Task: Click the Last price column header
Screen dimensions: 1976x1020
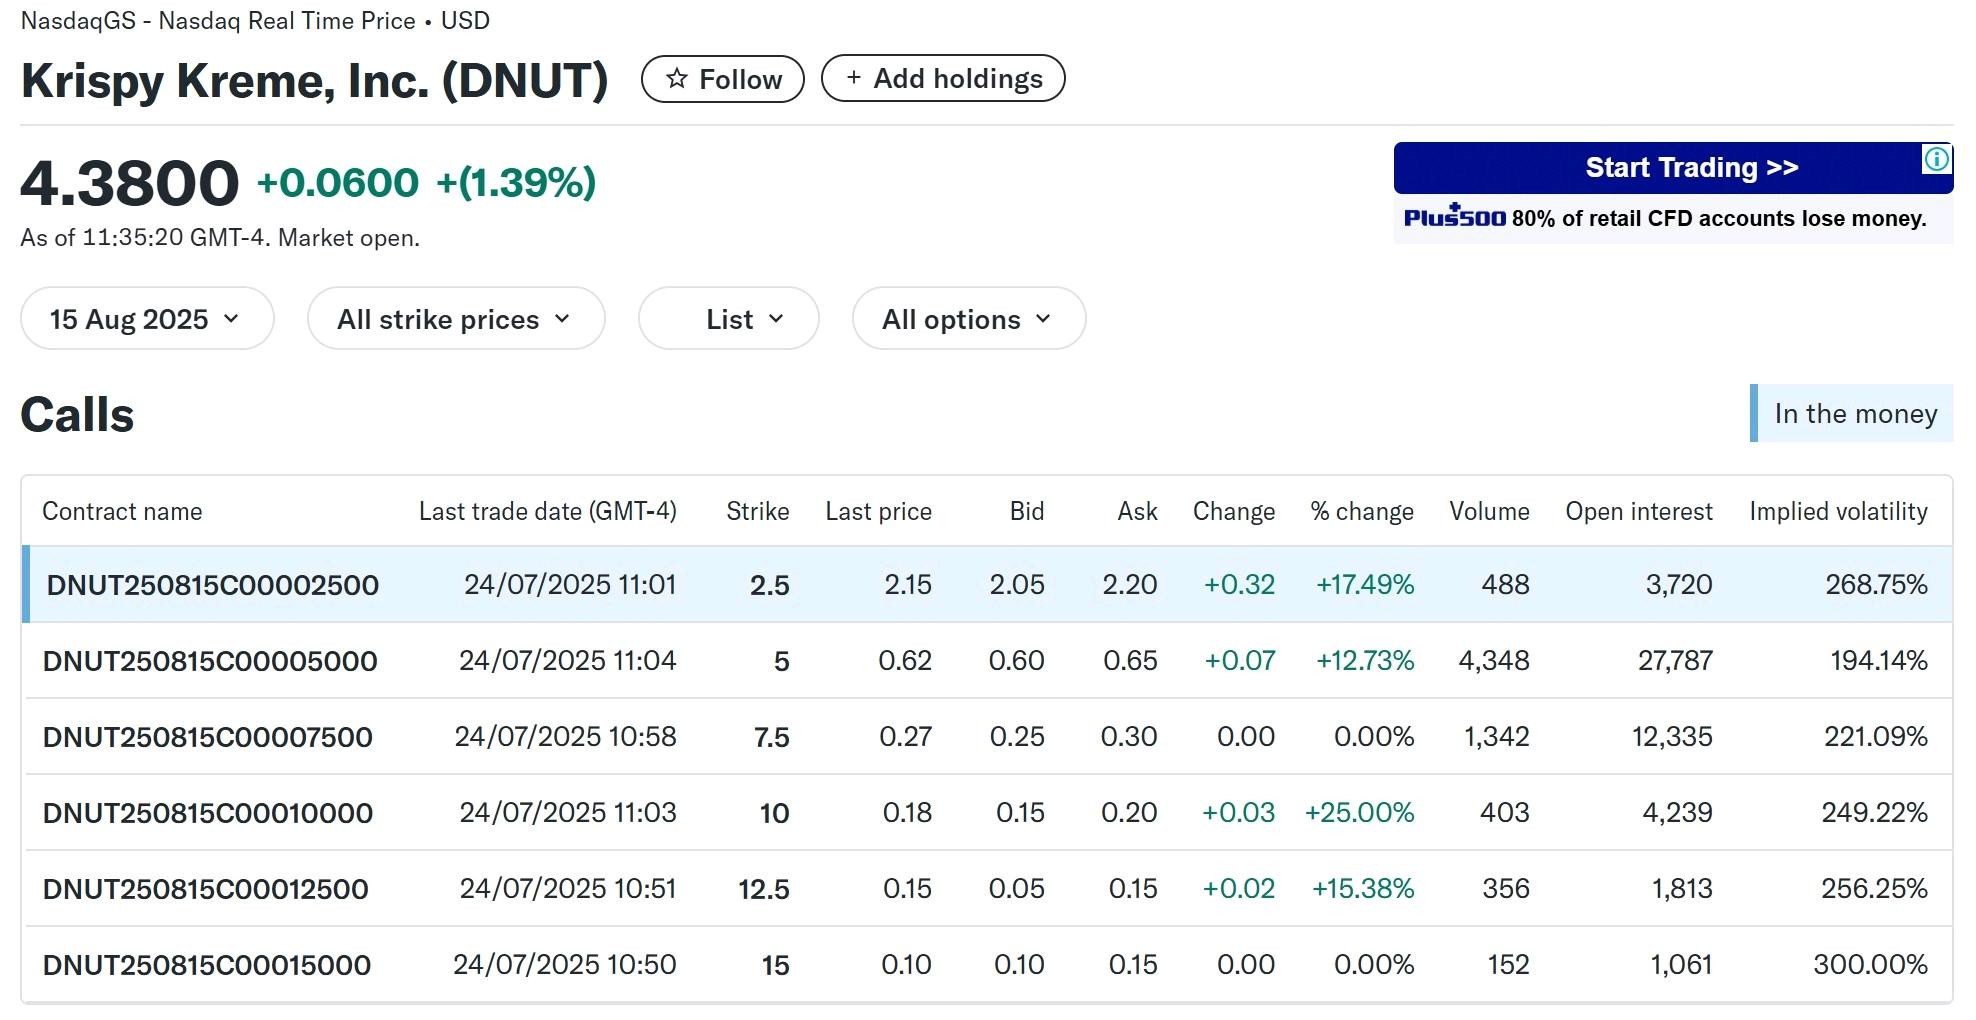Action: tap(879, 511)
